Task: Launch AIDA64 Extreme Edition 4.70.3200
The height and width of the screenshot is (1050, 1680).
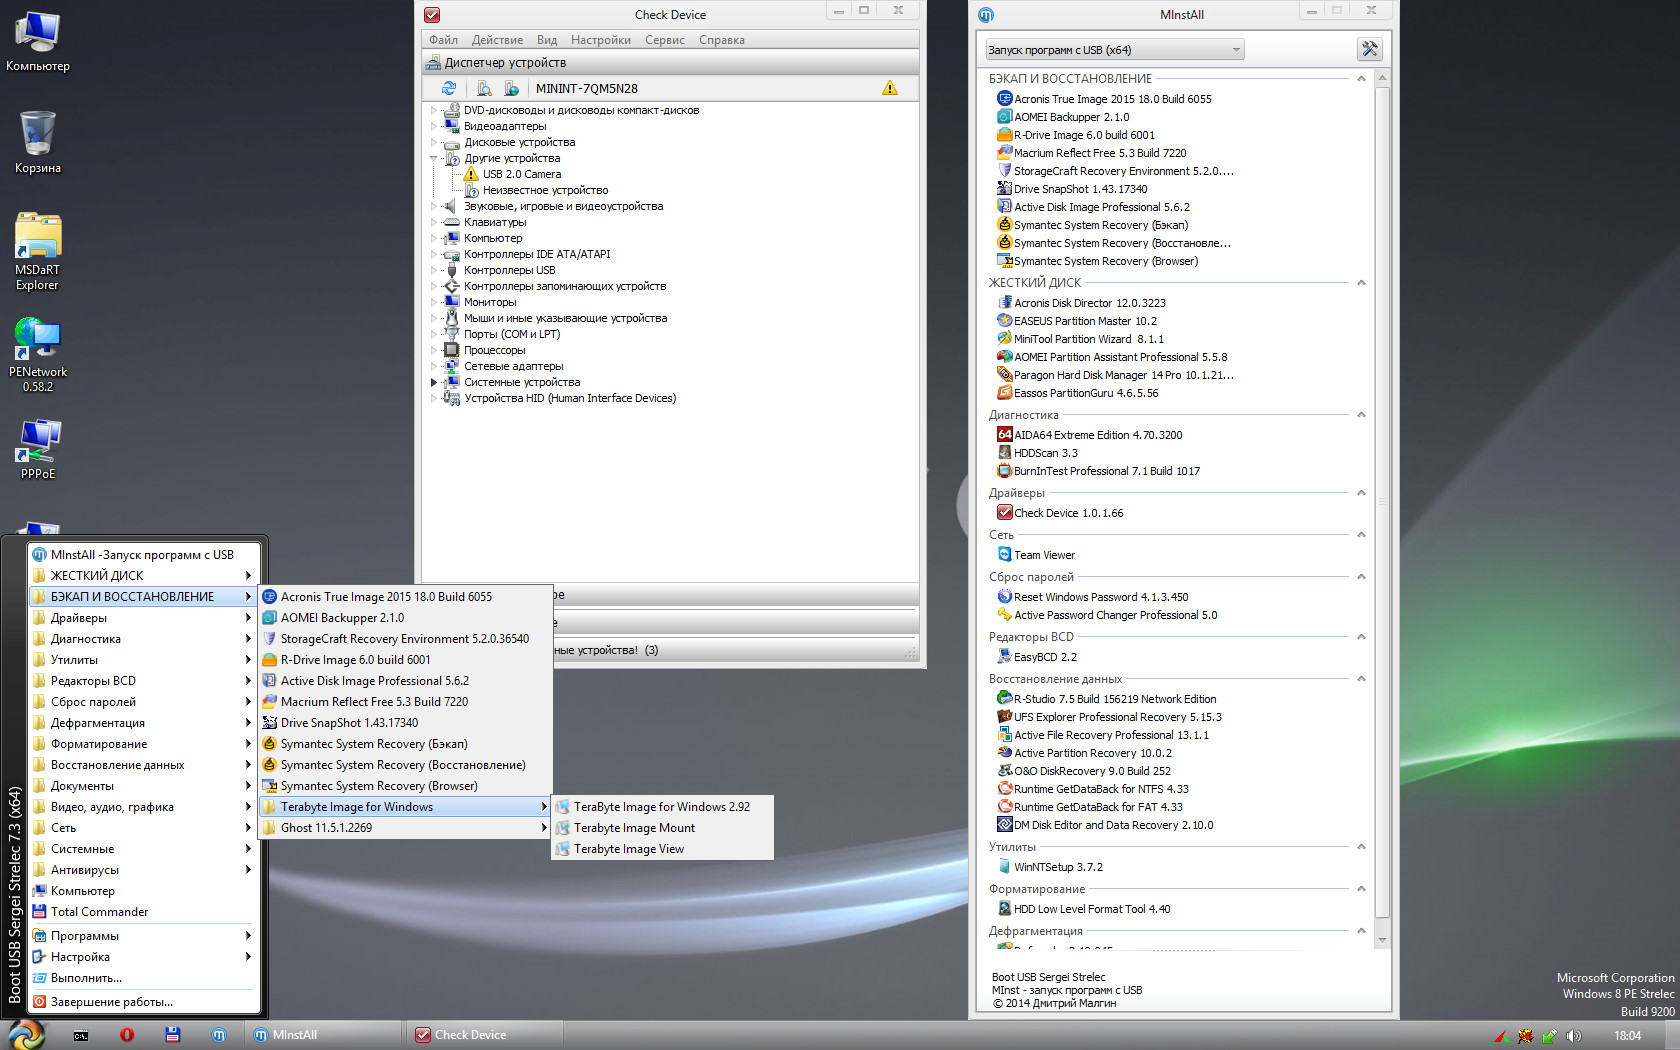Action: (1097, 434)
